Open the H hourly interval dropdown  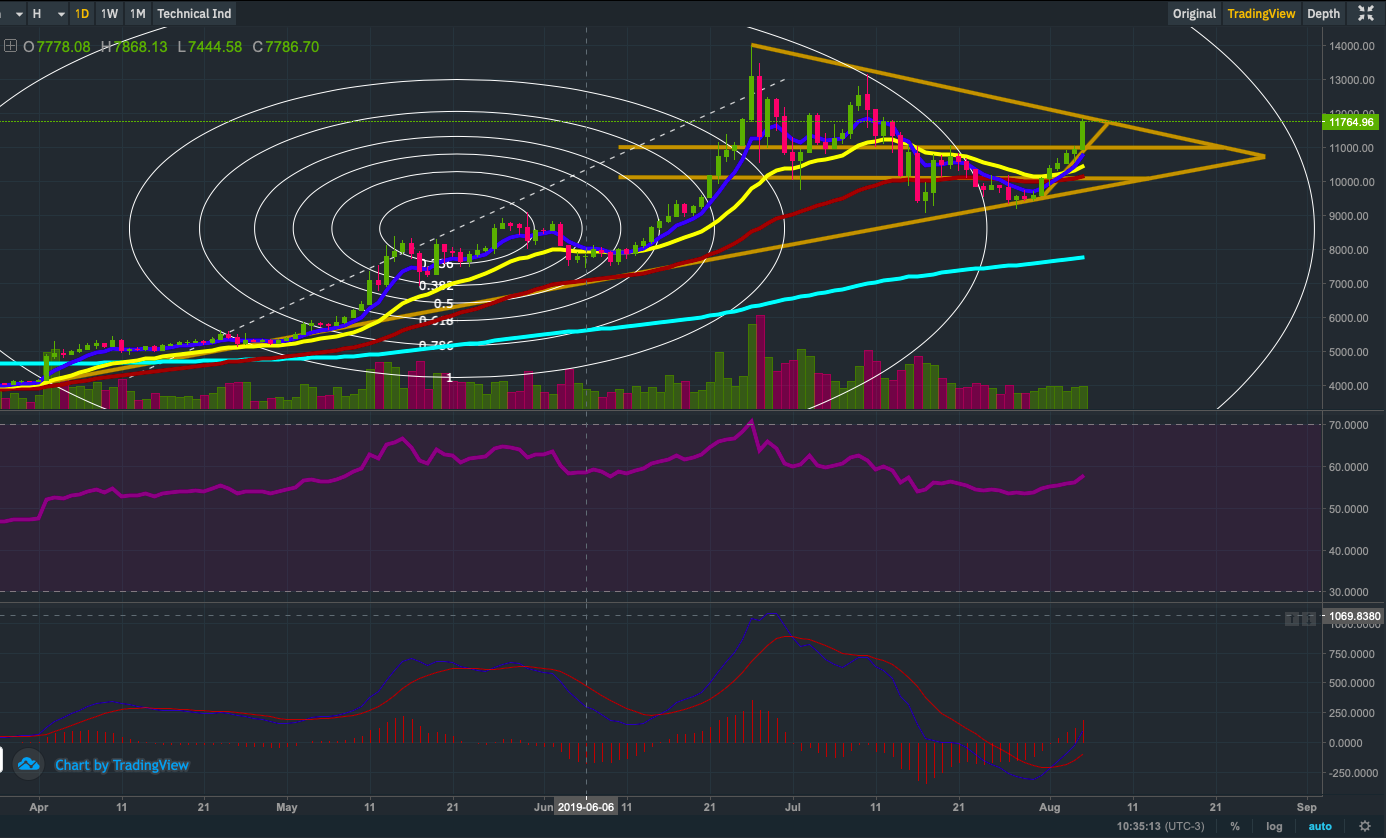pyautogui.click(x=48, y=14)
